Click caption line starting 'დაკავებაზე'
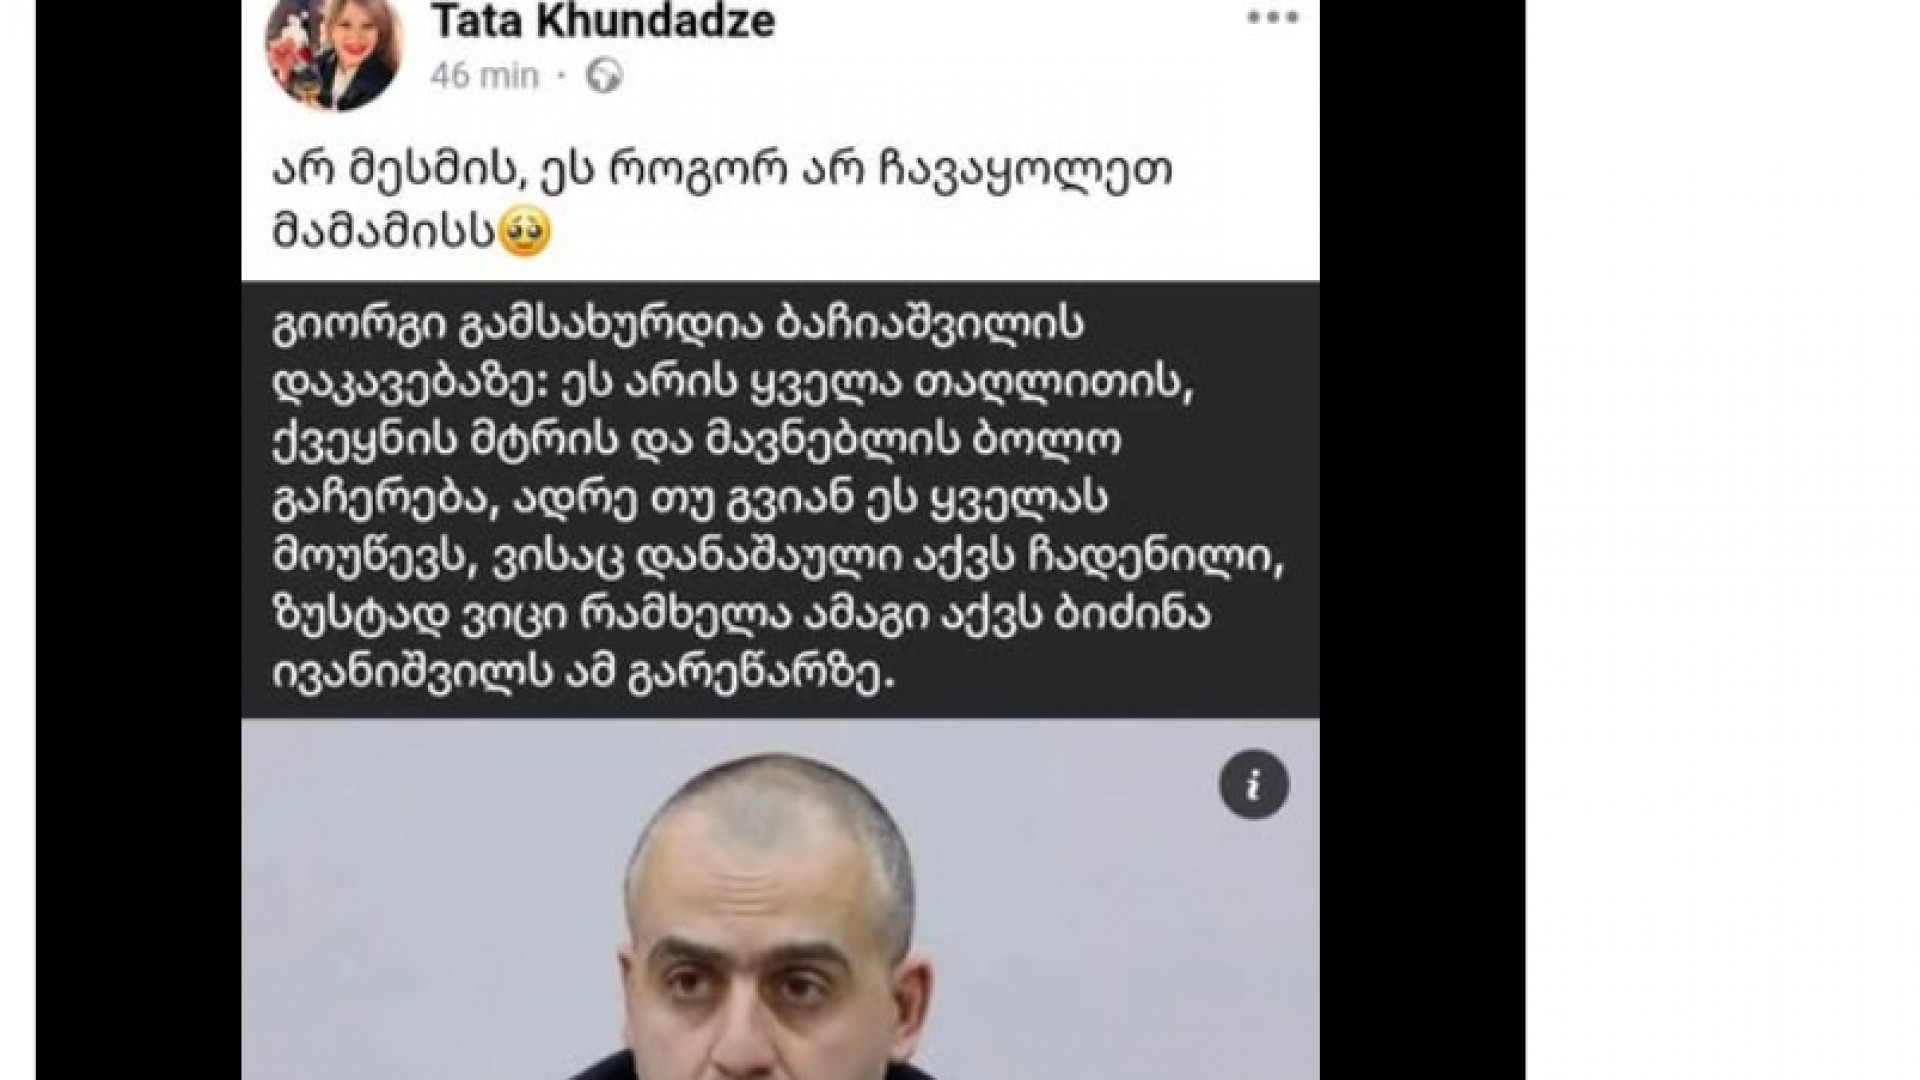1920x1080 pixels. tap(734, 385)
